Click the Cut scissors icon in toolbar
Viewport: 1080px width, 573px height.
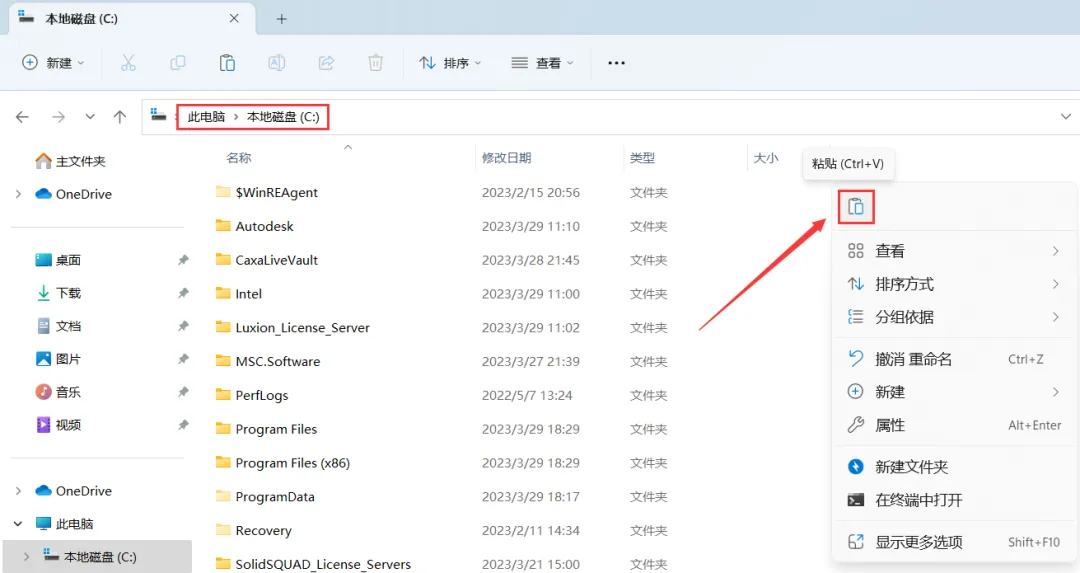128,63
